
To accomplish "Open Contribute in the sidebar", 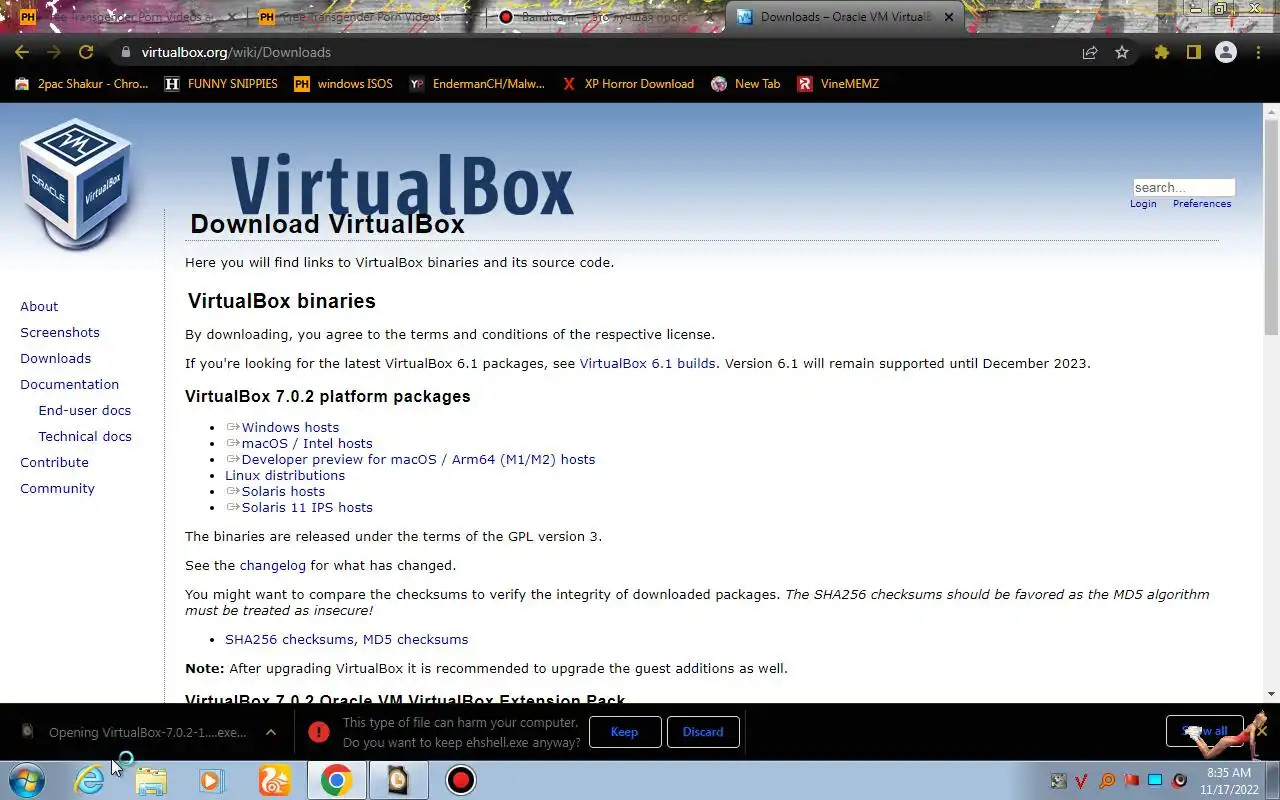I will [54, 462].
